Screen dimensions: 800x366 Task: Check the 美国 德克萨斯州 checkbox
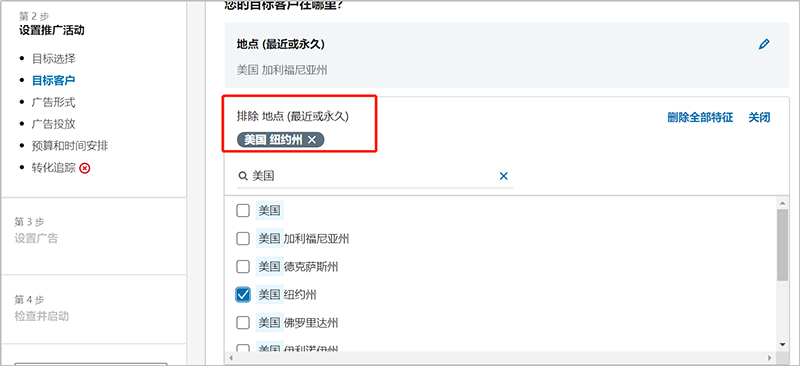pos(243,266)
